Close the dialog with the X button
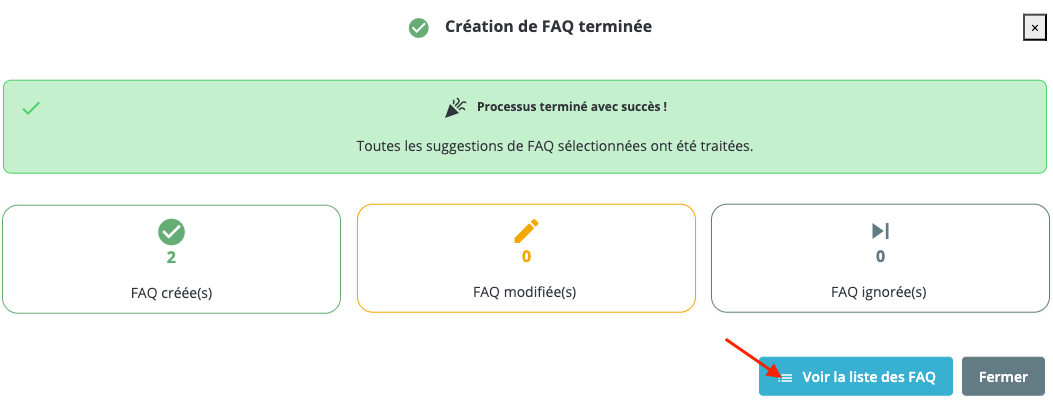This screenshot has height=410, width=1053. click(x=1035, y=28)
